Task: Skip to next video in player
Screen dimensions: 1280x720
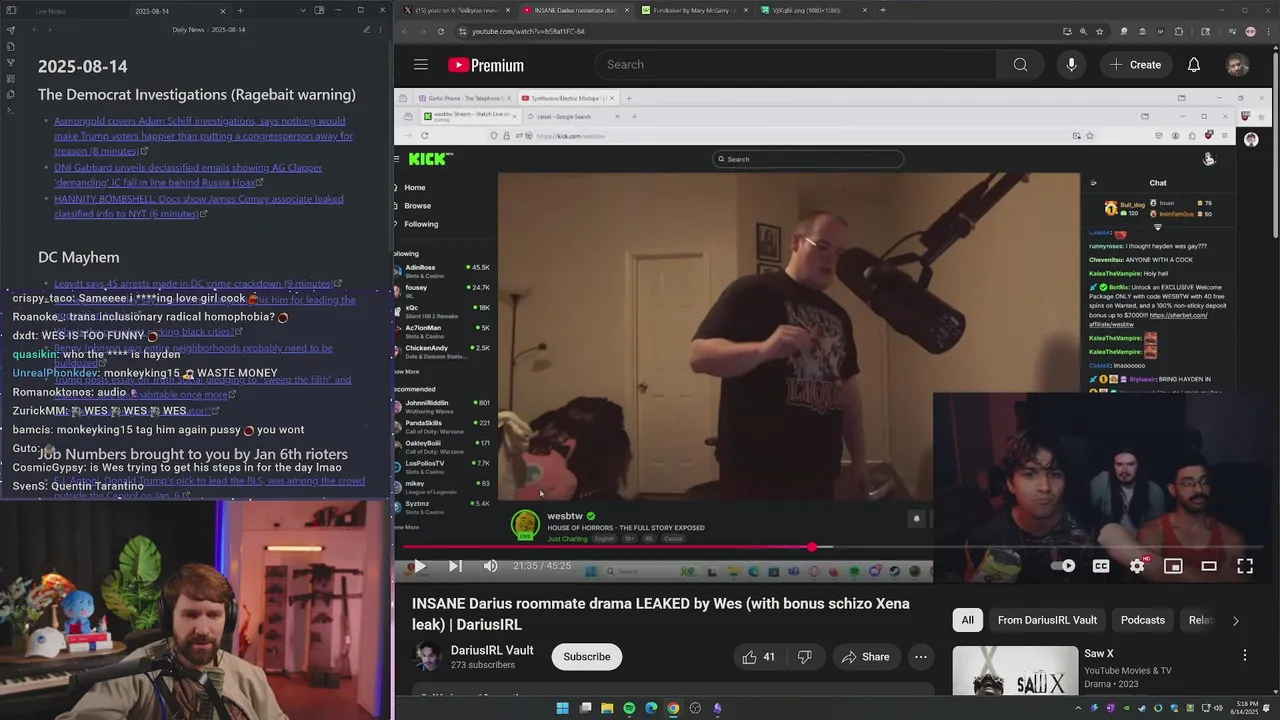Action: click(455, 566)
